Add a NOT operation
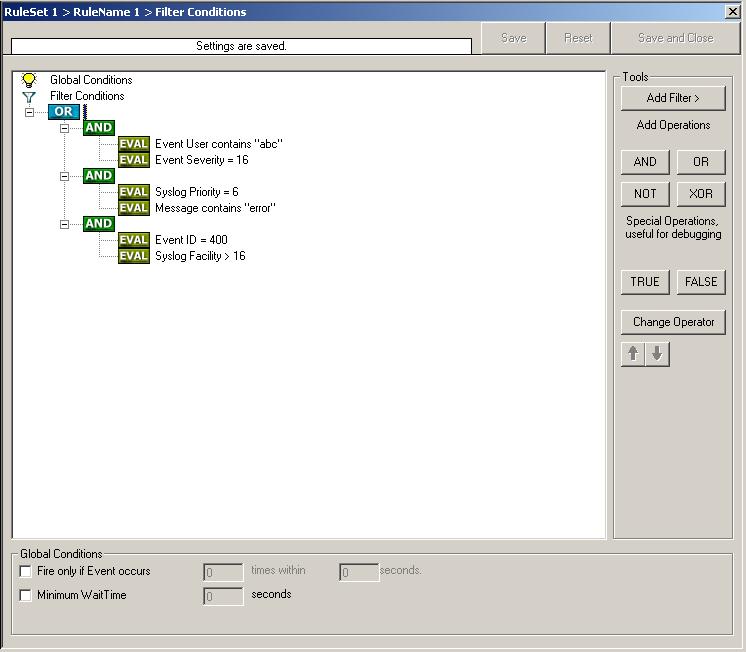This screenshot has height=652, width=746. [645, 194]
